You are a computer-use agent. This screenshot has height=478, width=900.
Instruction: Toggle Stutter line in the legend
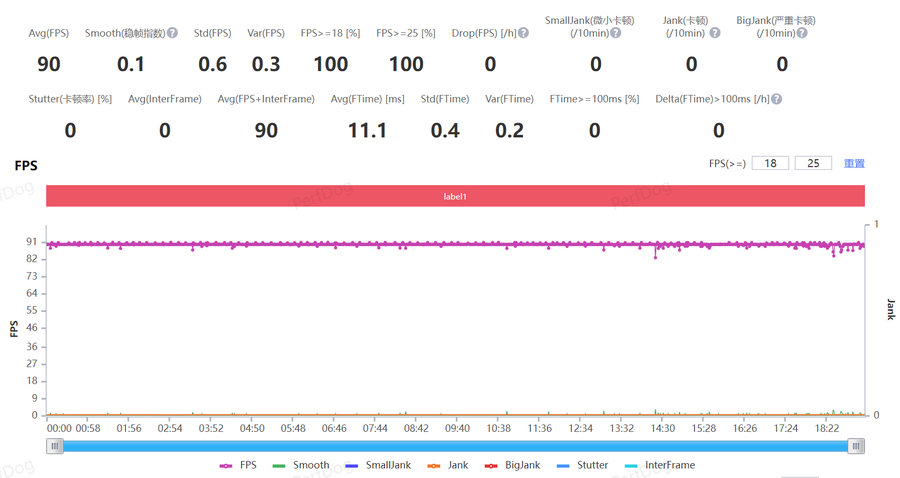pyautogui.click(x=581, y=465)
